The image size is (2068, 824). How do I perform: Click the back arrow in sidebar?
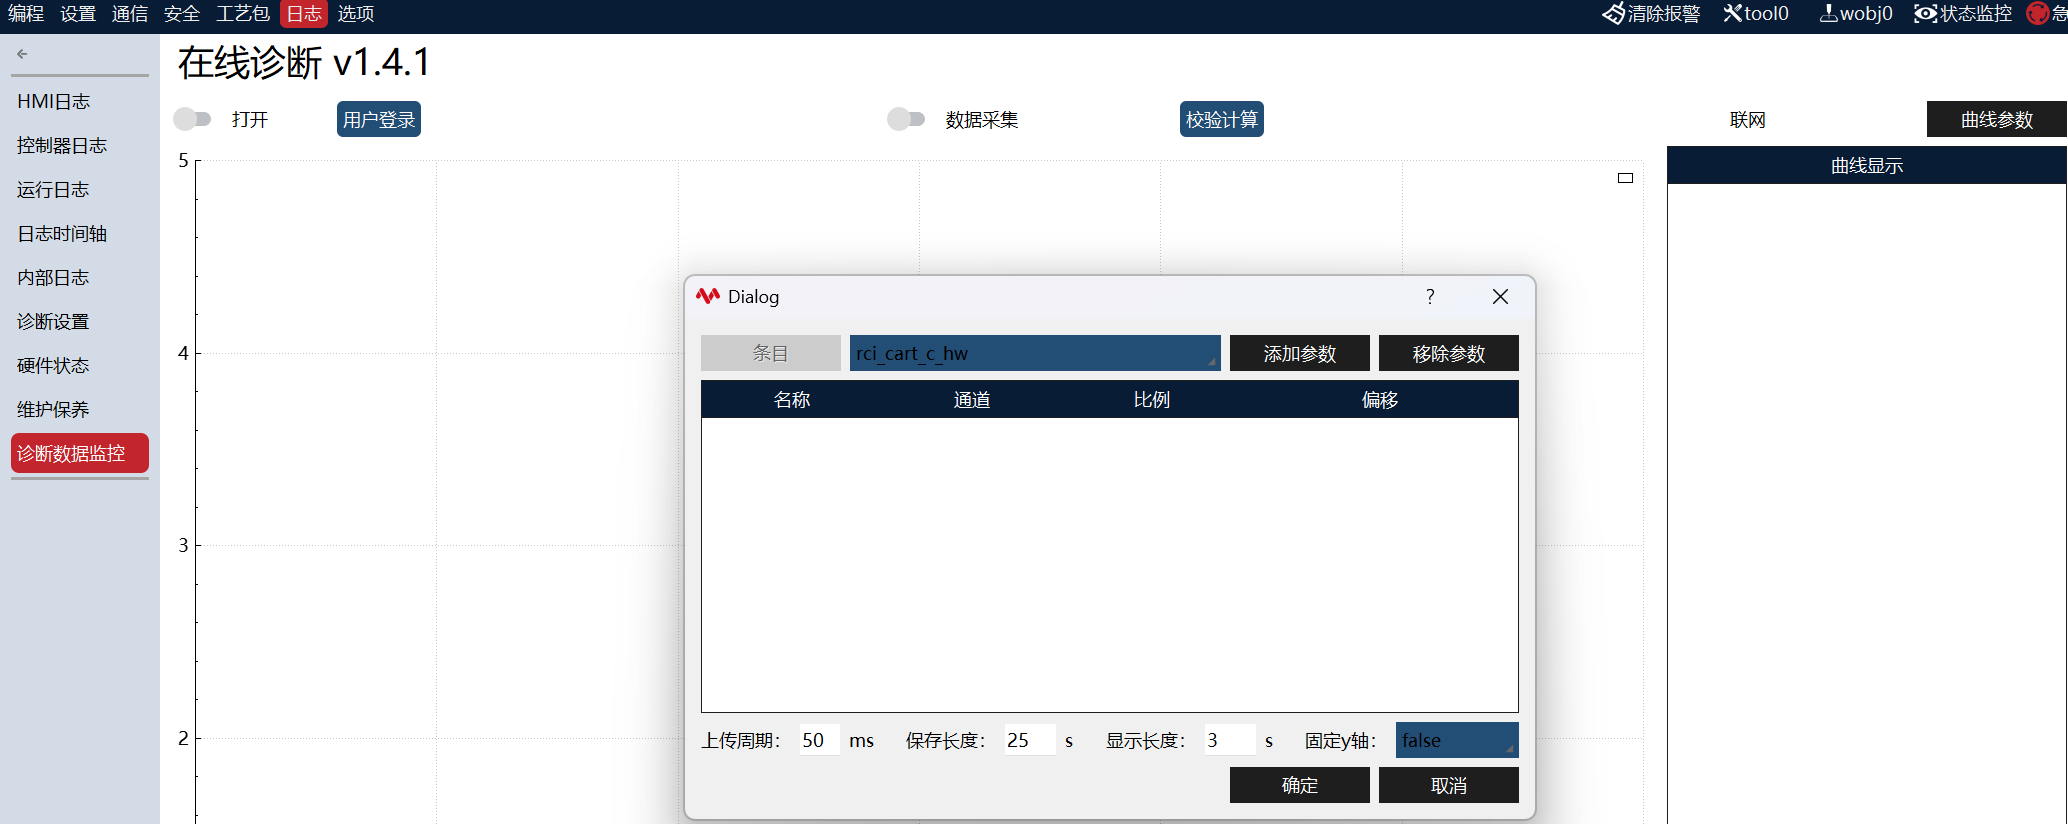(x=22, y=54)
